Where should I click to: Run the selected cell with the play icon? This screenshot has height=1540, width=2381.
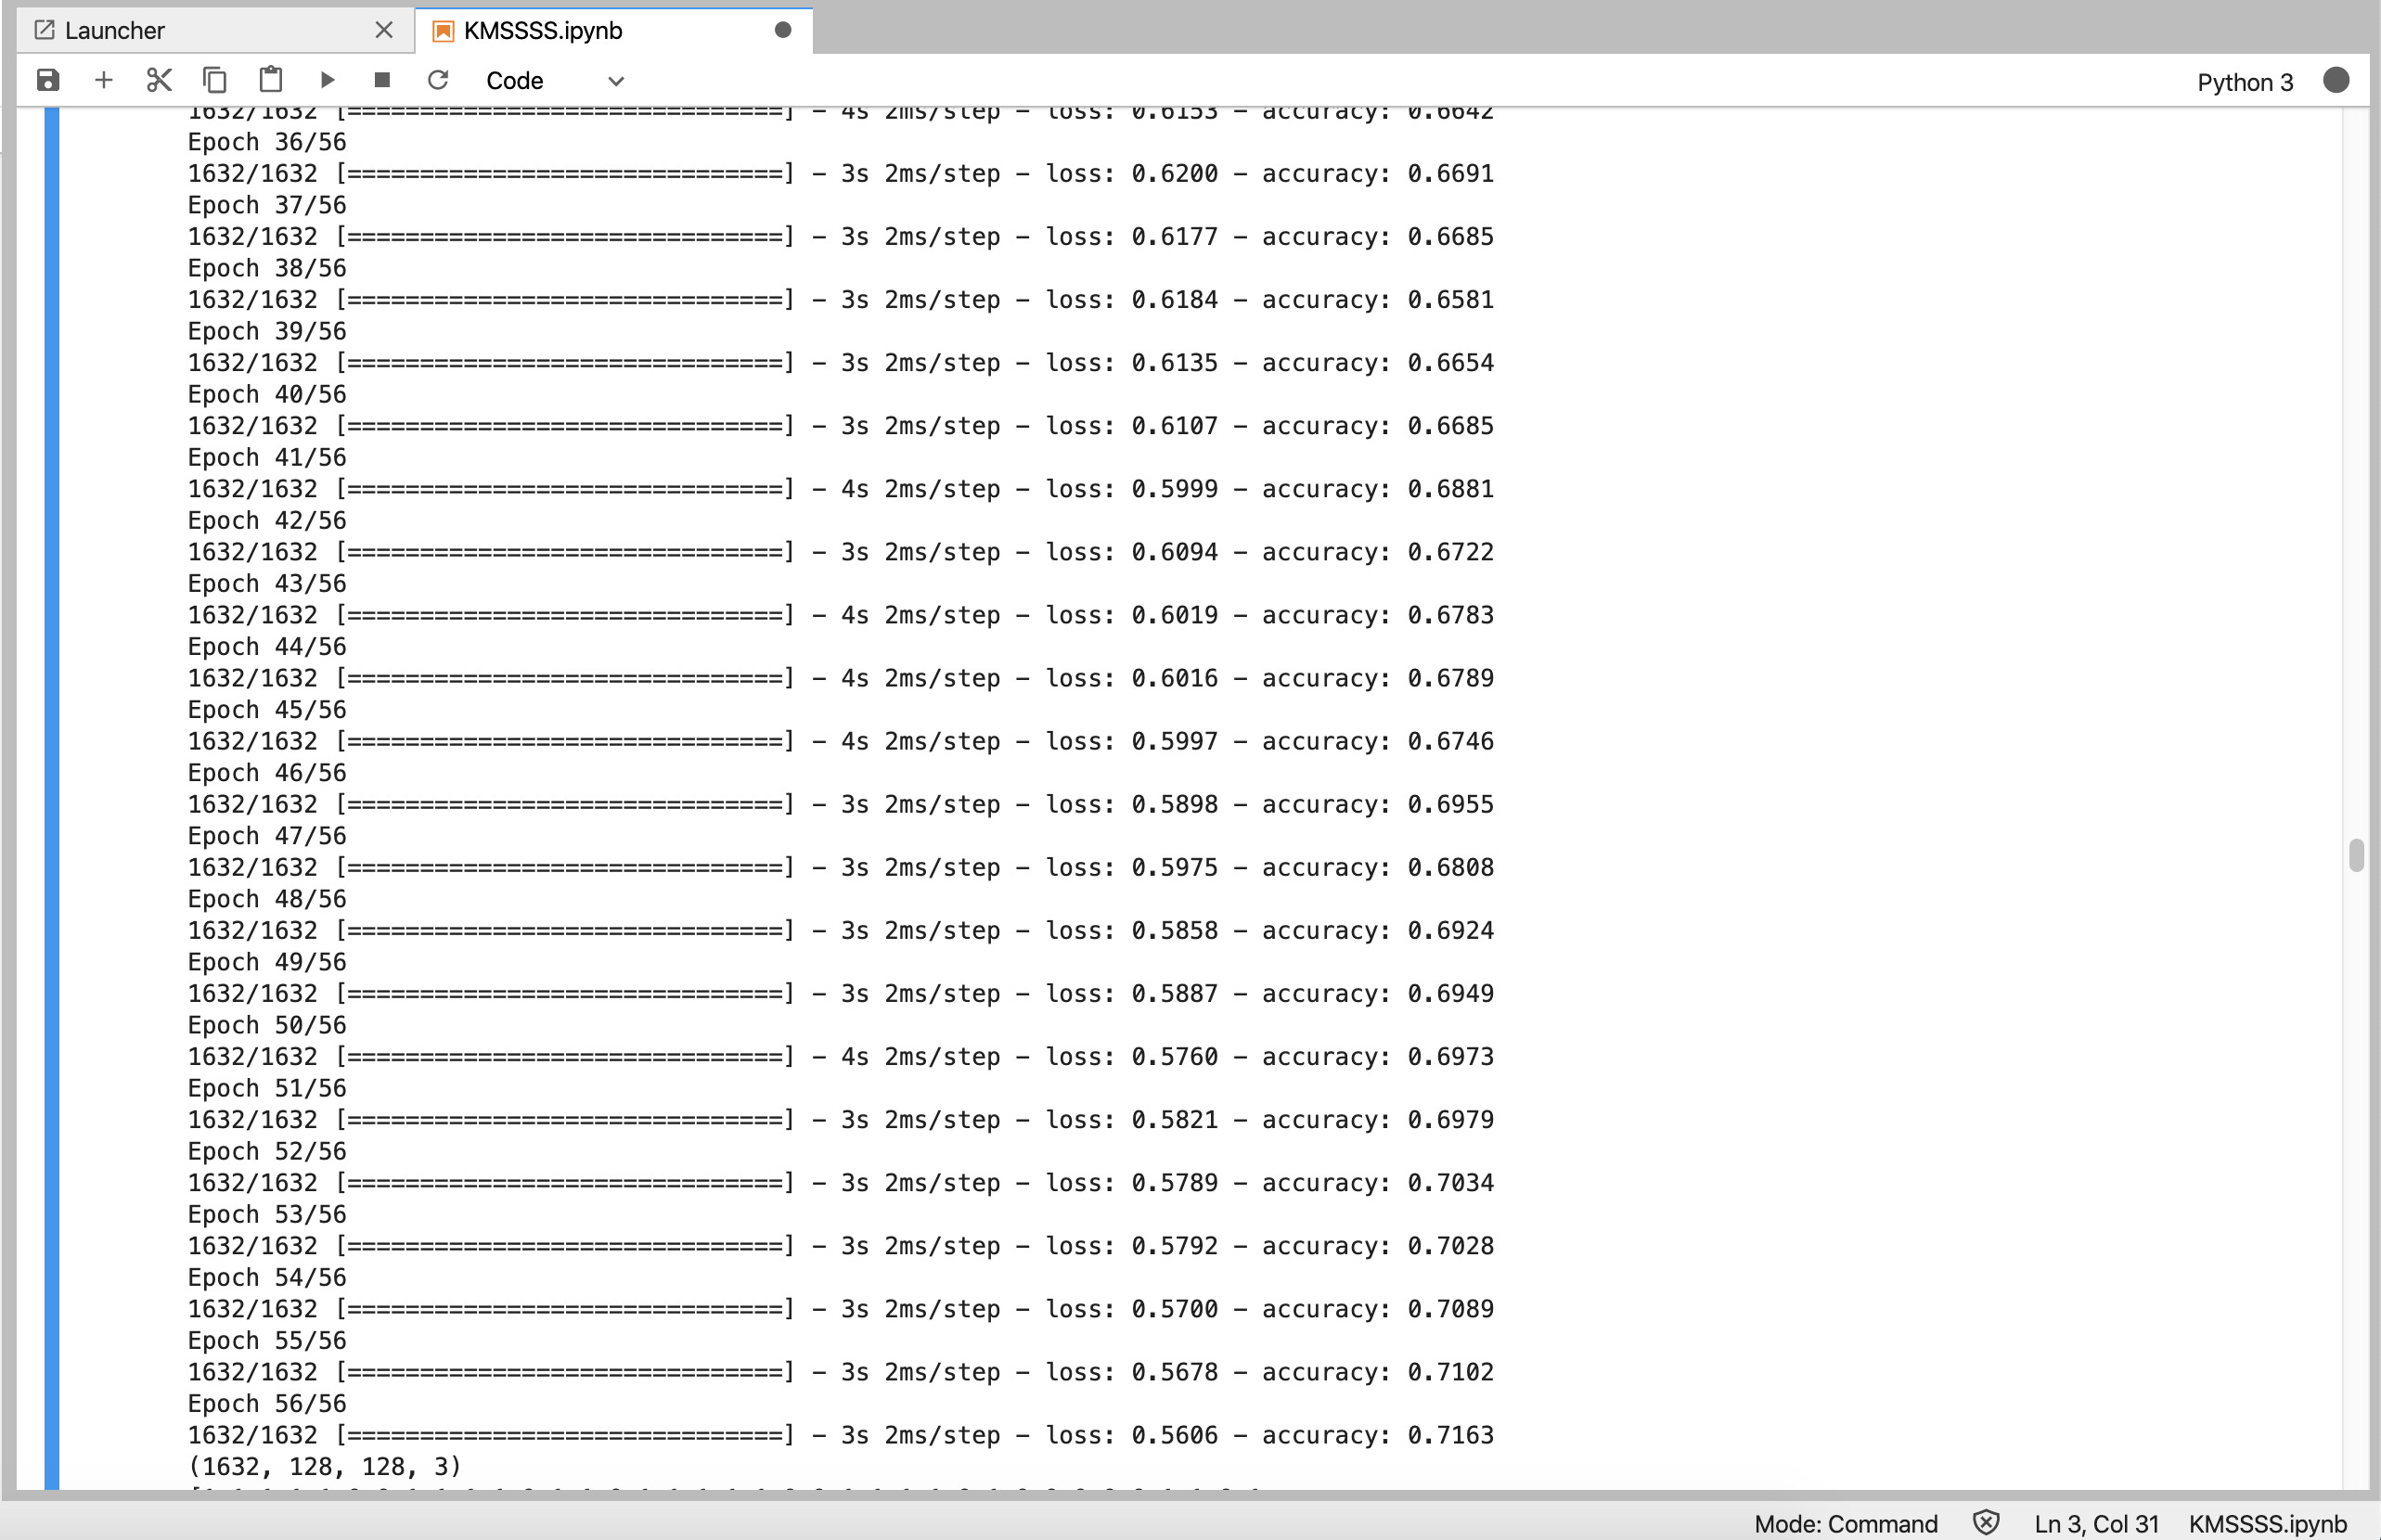click(327, 80)
